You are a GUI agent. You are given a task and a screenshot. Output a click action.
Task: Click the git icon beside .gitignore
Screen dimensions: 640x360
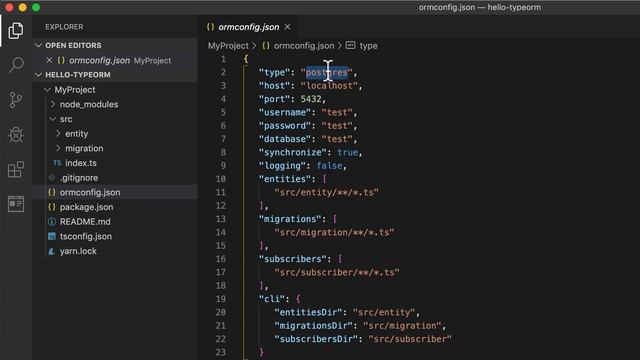[52, 178]
